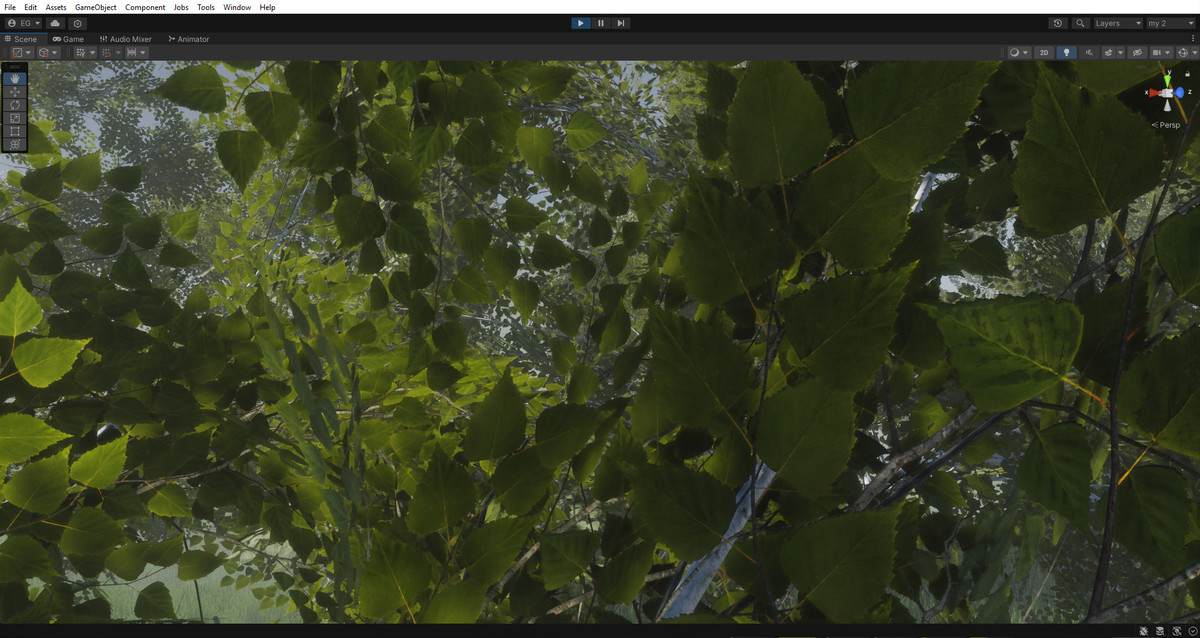The height and width of the screenshot is (638, 1200).
Task: Toggle scene lighting bulb button
Action: [1066, 52]
